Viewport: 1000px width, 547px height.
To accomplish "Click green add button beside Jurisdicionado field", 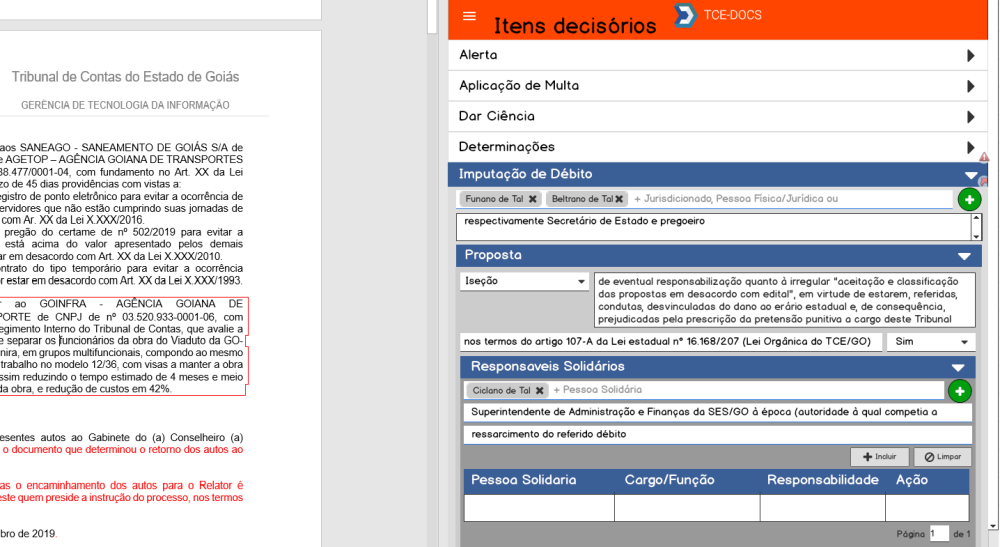I will pyautogui.click(x=969, y=199).
